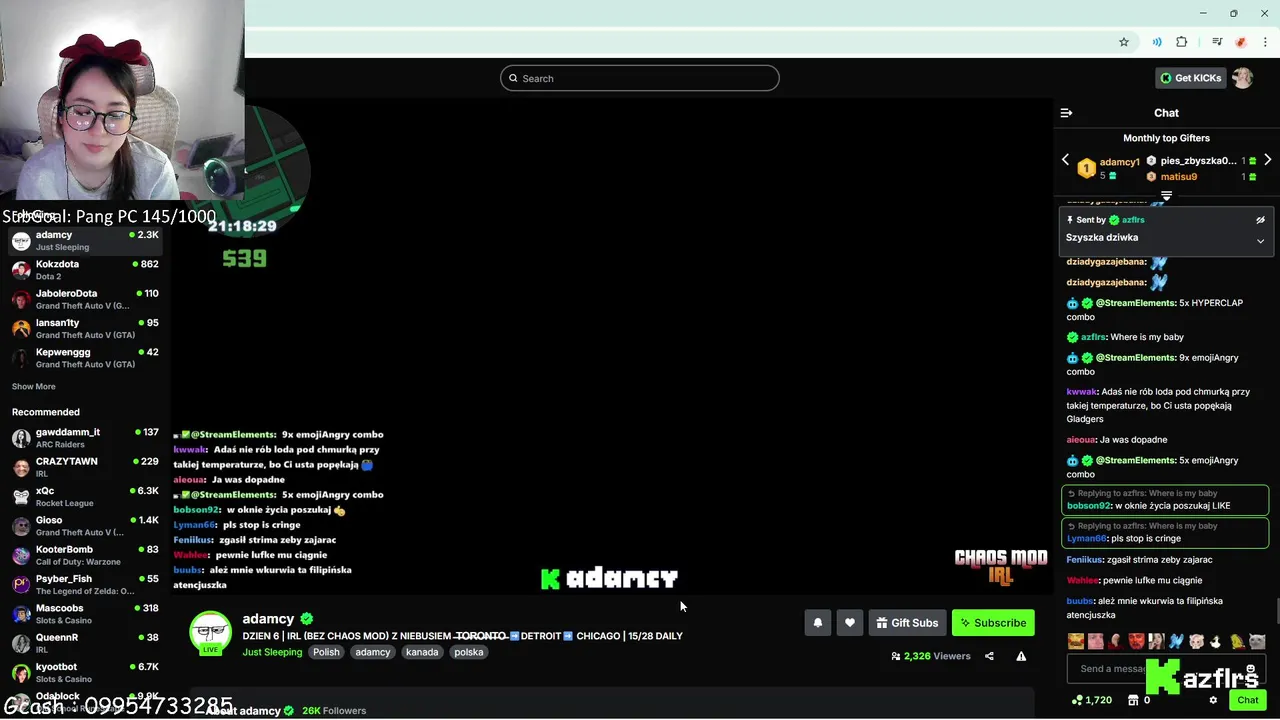Image resolution: width=1280 pixels, height=720 pixels.
Task: Click the chat panel scrollbar
Action: tap(1276, 610)
